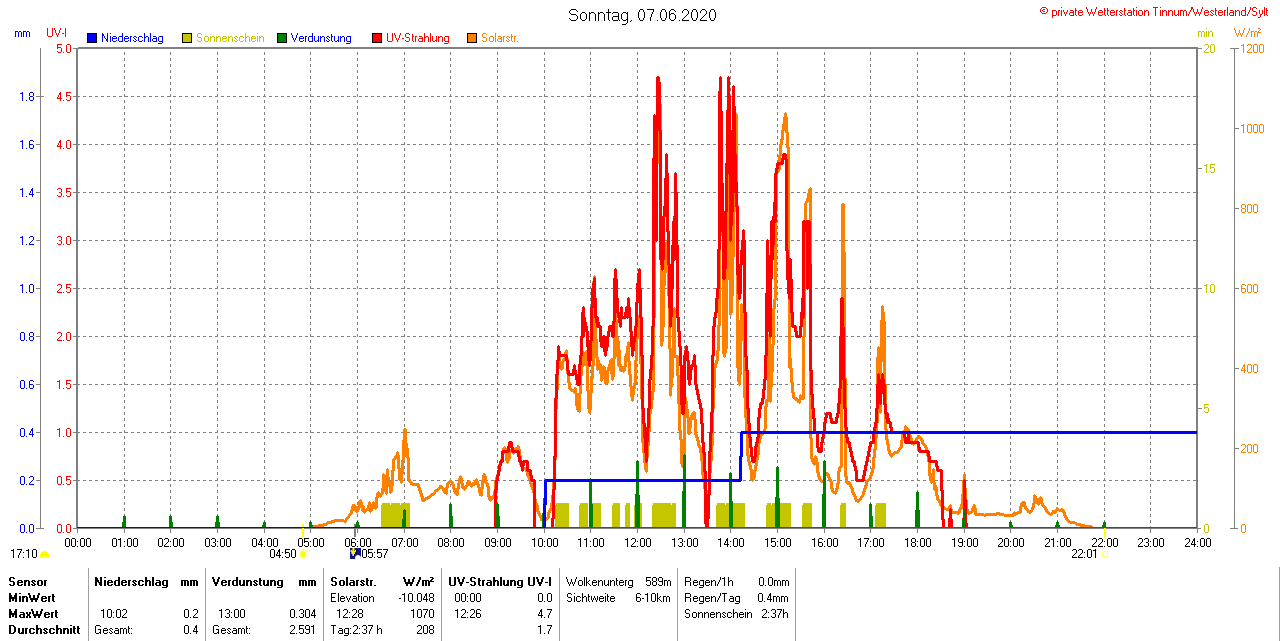Viewport: 1280px width, 641px height.
Task: Click the Solarstr. column header in table
Action: pos(353,582)
